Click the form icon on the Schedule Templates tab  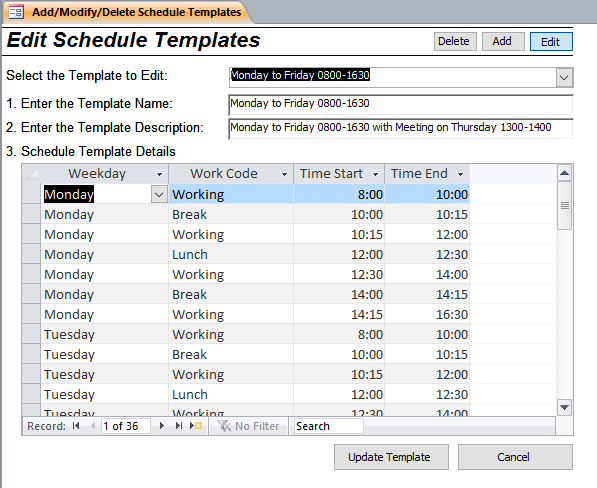click(x=16, y=12)
